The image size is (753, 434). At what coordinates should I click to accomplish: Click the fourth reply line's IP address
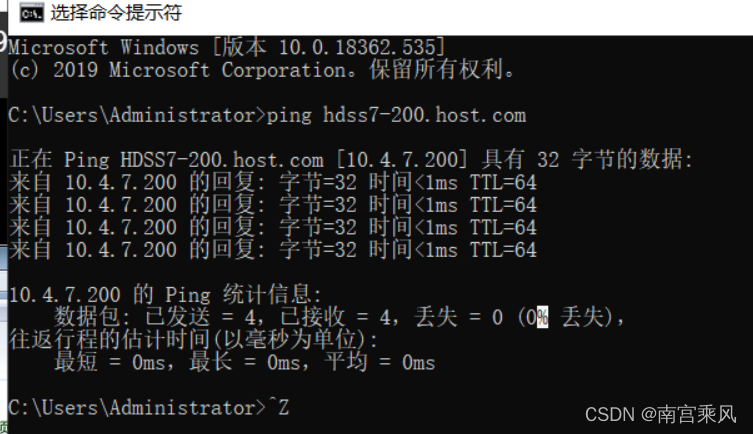pos(121,250)
